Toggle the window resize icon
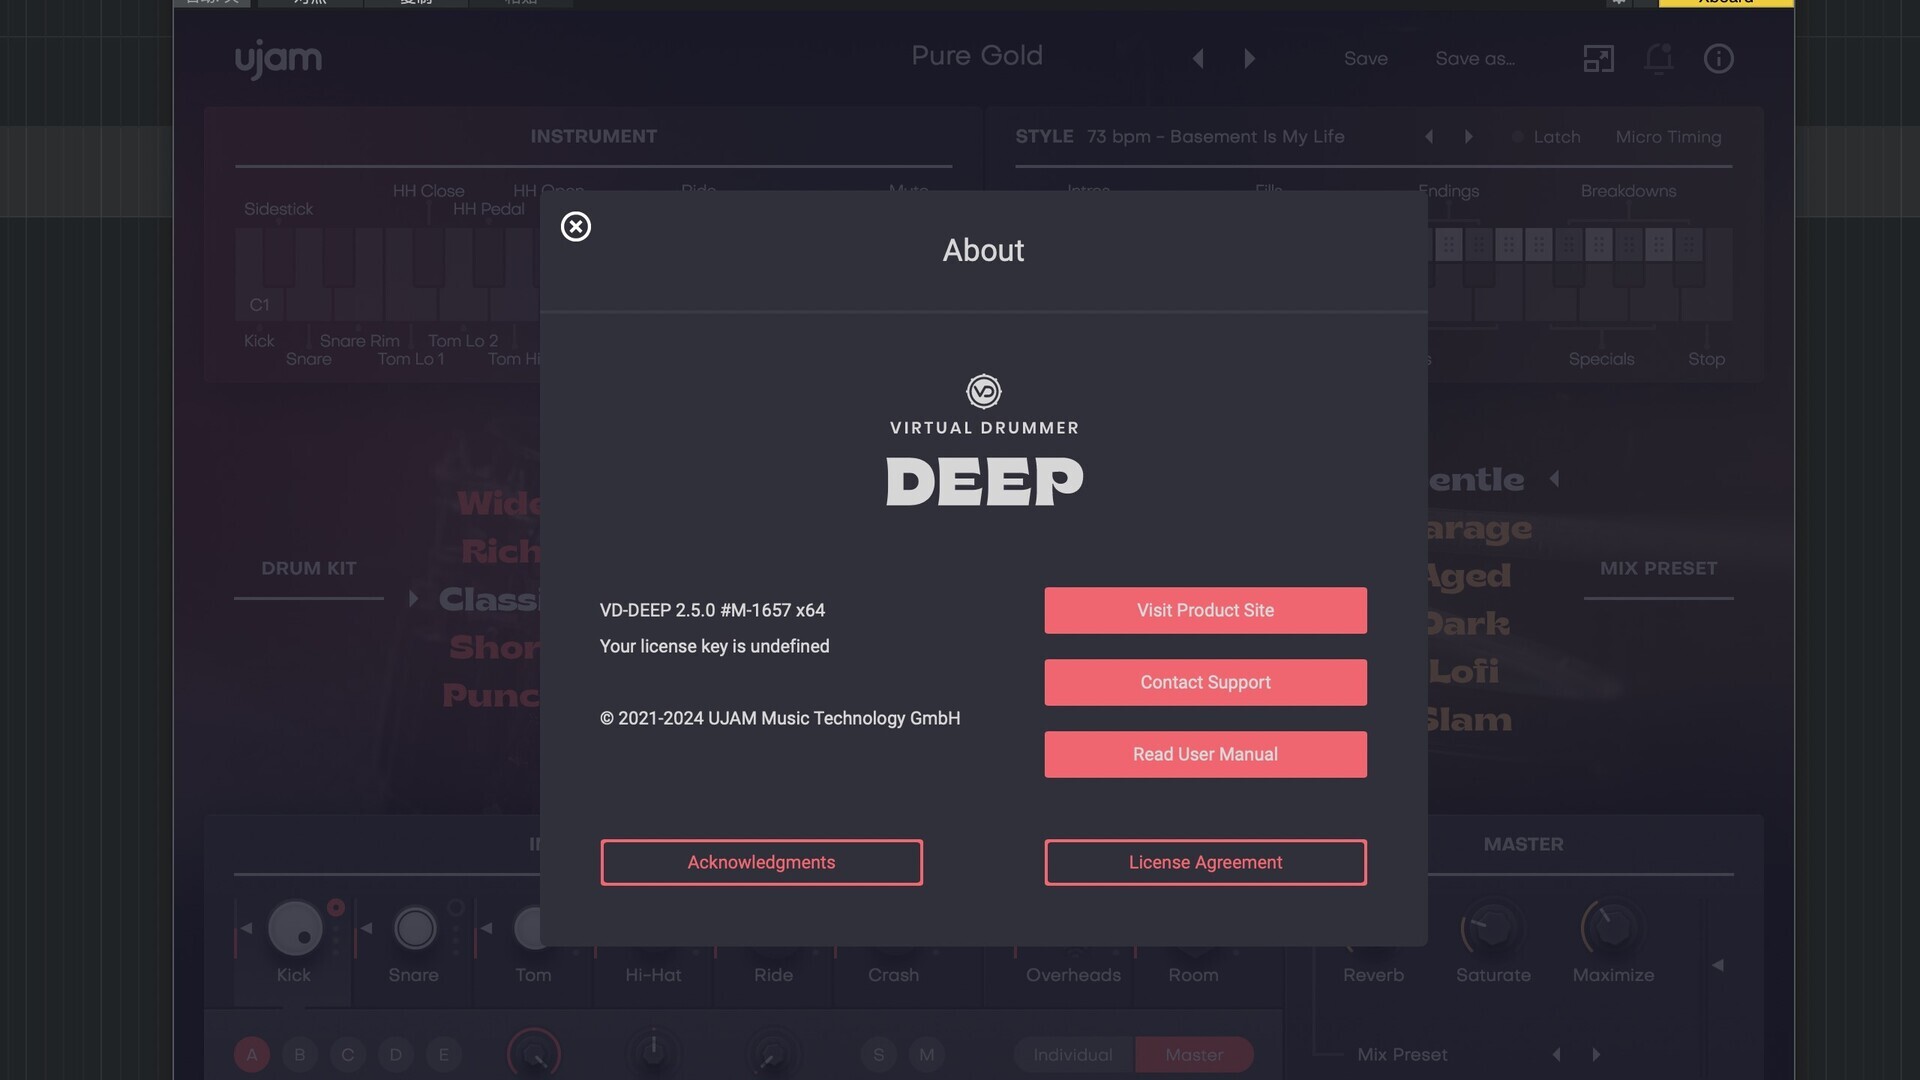The width and height of the screenshot is (1920, 1080). [x=1598, y=59]
